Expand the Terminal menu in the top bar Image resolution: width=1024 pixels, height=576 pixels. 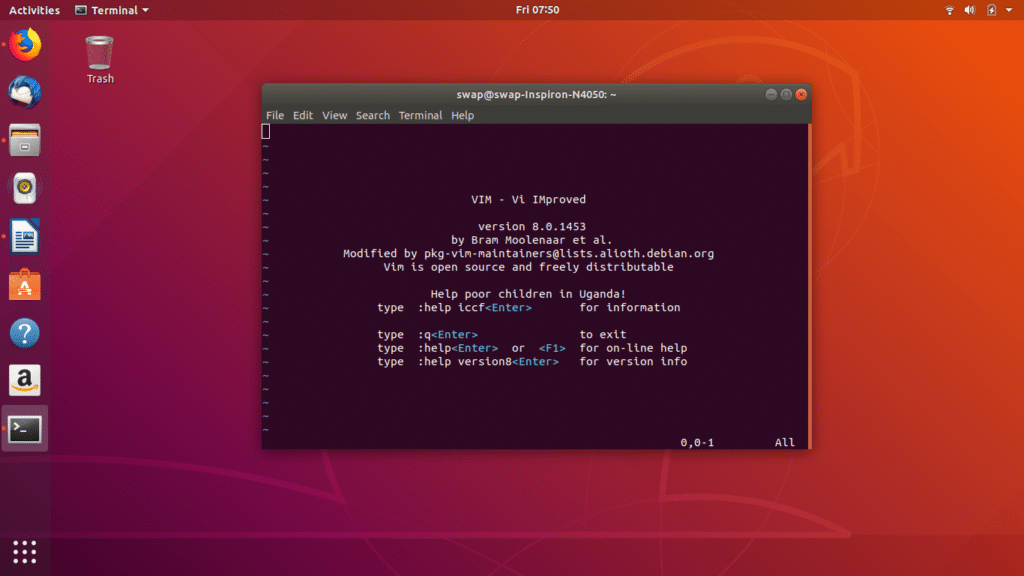[110, 9]
